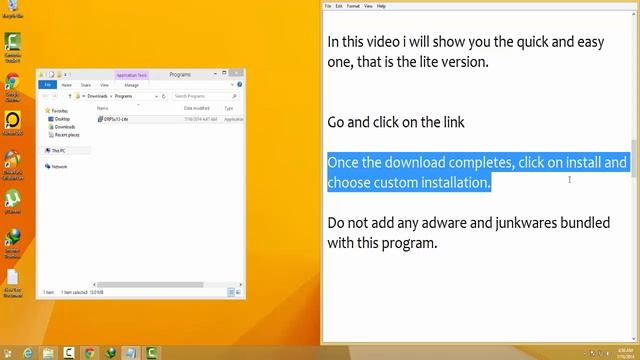
Task: Open Notepad's Format menu
Action: click(353, 6)
